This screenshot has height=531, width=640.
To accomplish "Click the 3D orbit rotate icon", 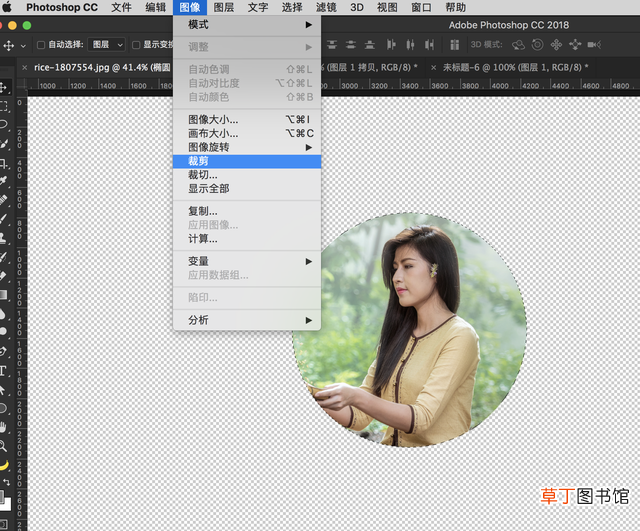I will (518, 44).
